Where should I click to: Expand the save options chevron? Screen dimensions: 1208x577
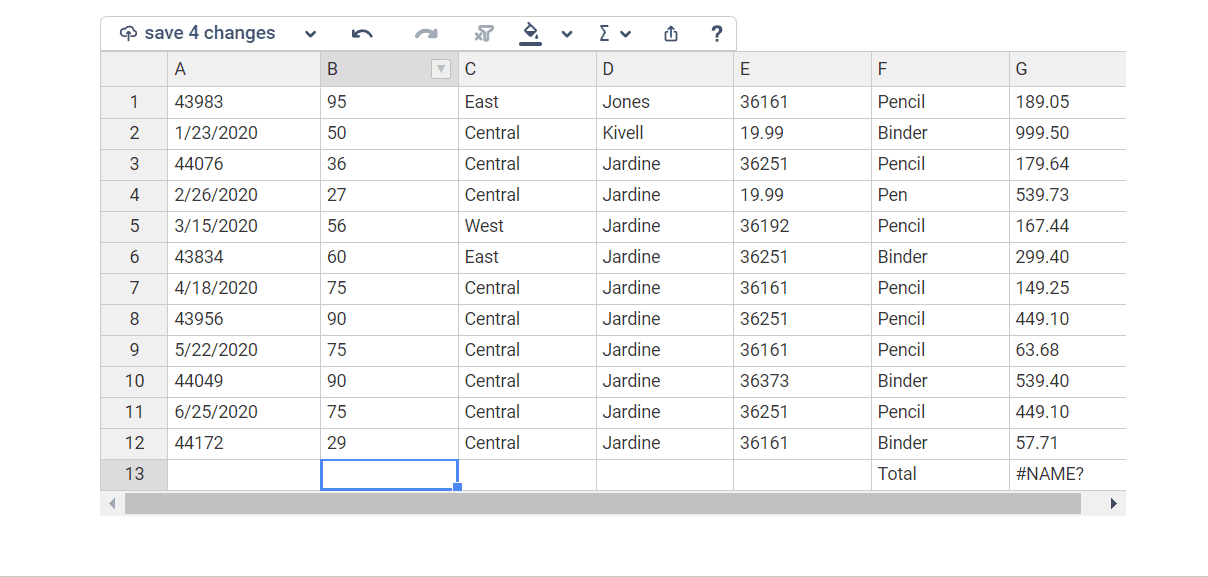point(309,33)
